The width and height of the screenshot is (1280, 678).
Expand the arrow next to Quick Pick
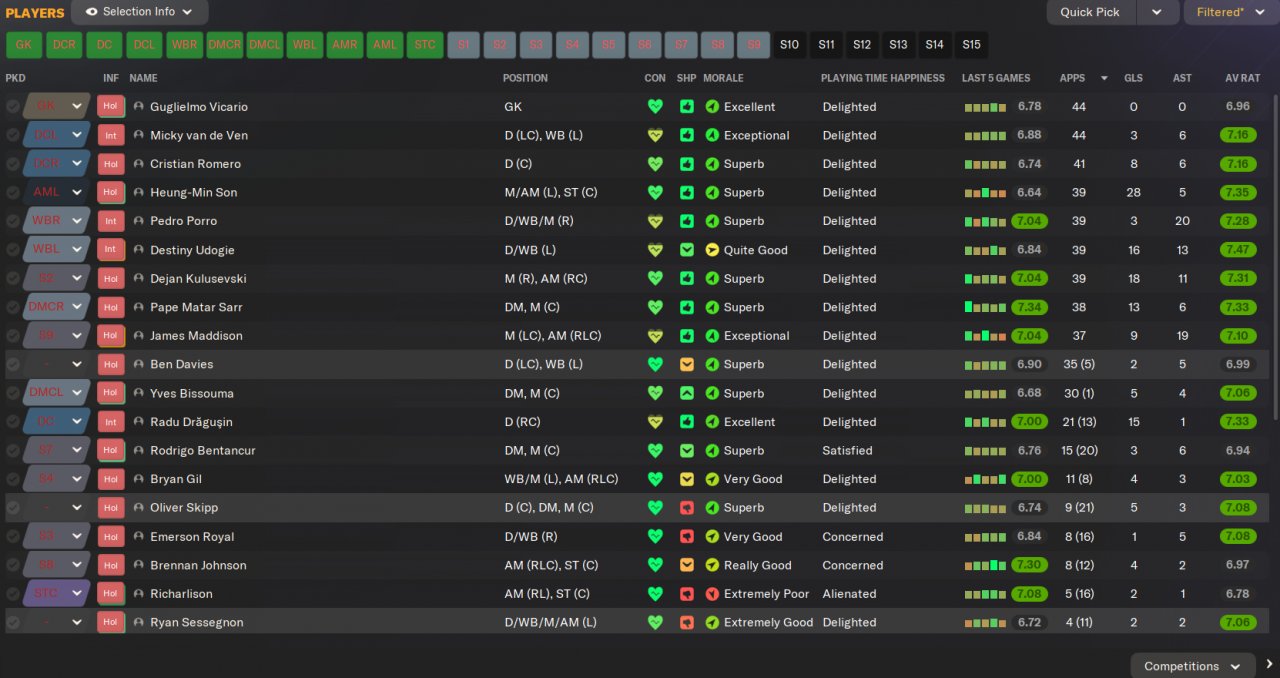coord(1157,12)
